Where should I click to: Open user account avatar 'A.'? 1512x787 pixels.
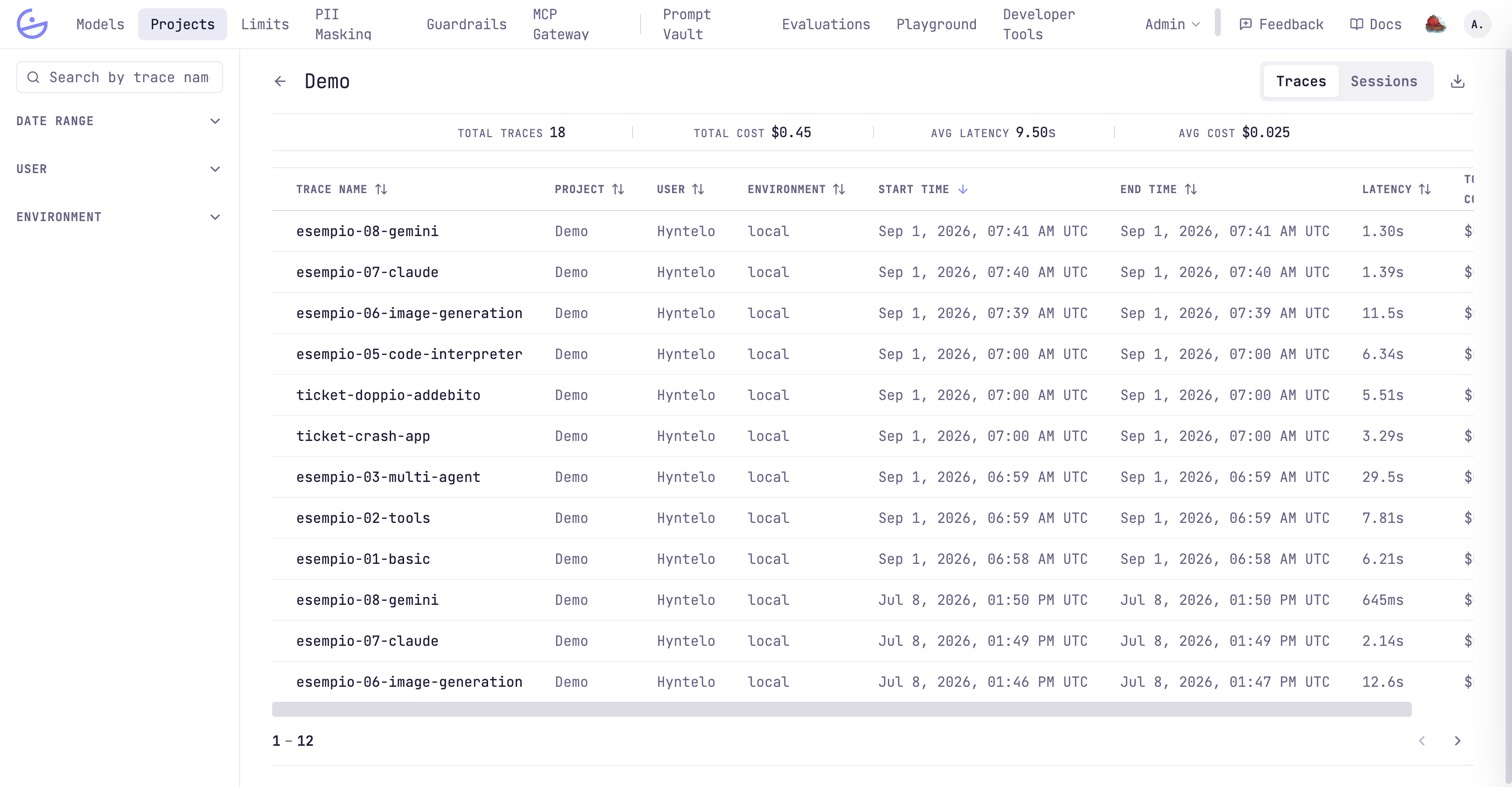(1477, 24)
